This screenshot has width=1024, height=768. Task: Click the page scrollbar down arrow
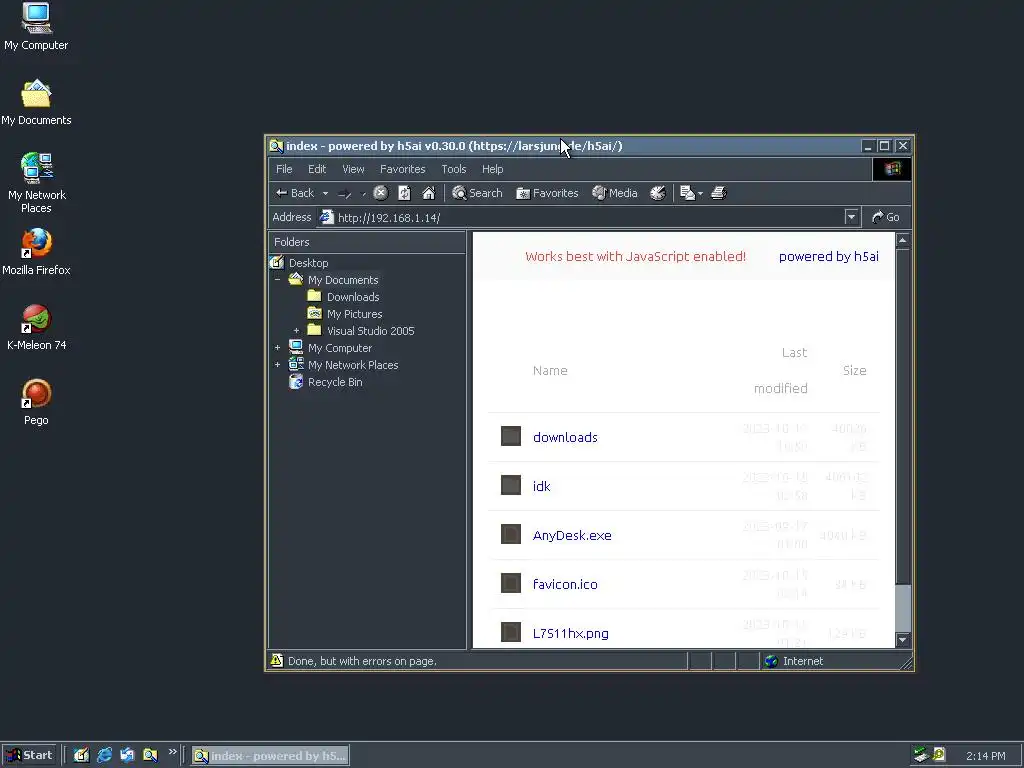[903, 640]
